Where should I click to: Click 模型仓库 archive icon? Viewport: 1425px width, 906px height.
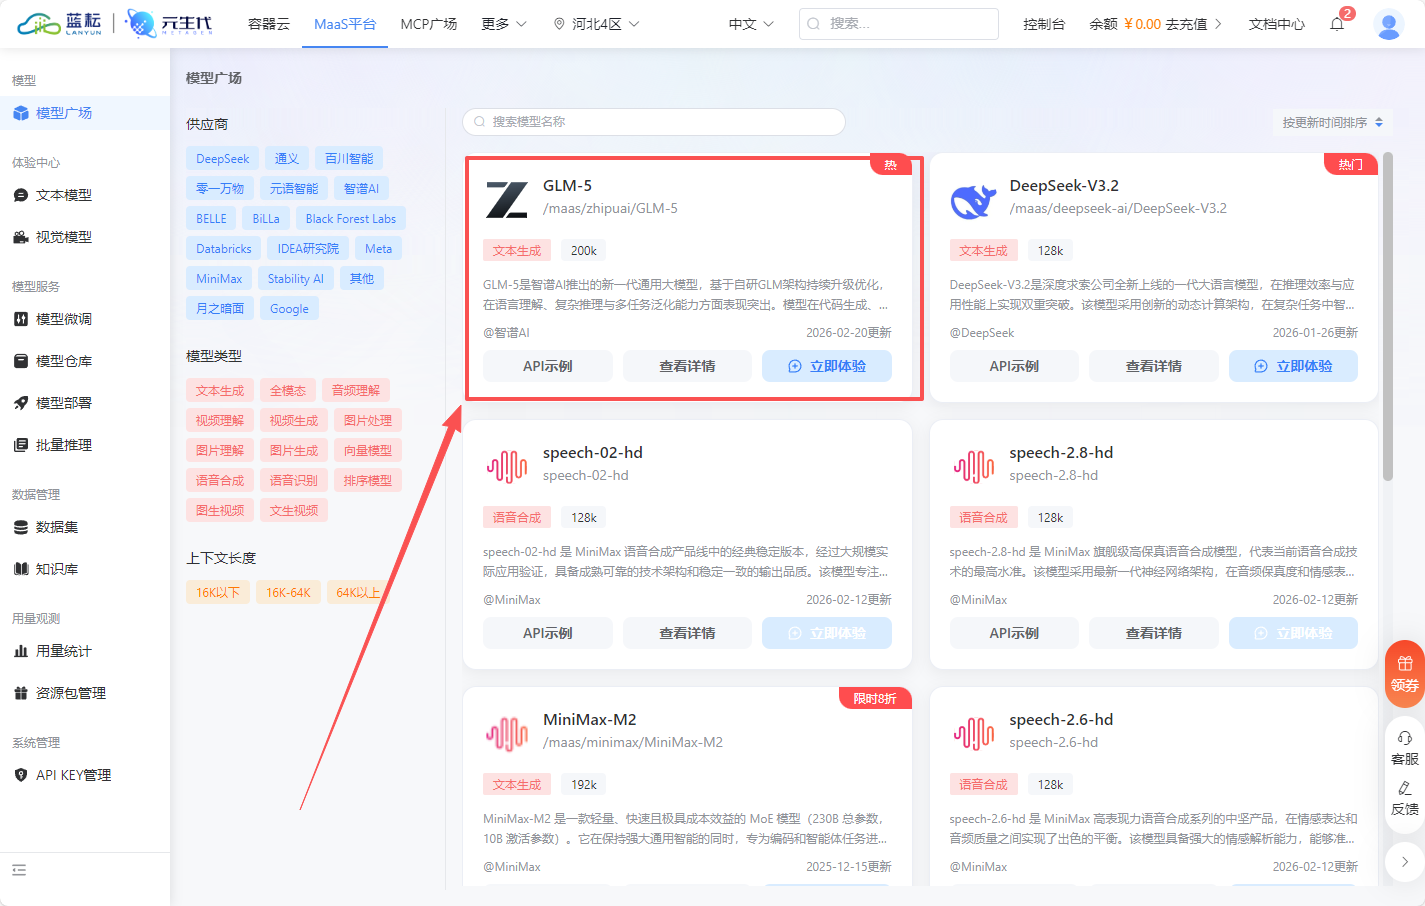pyautogui.click(x=21, y=361)
